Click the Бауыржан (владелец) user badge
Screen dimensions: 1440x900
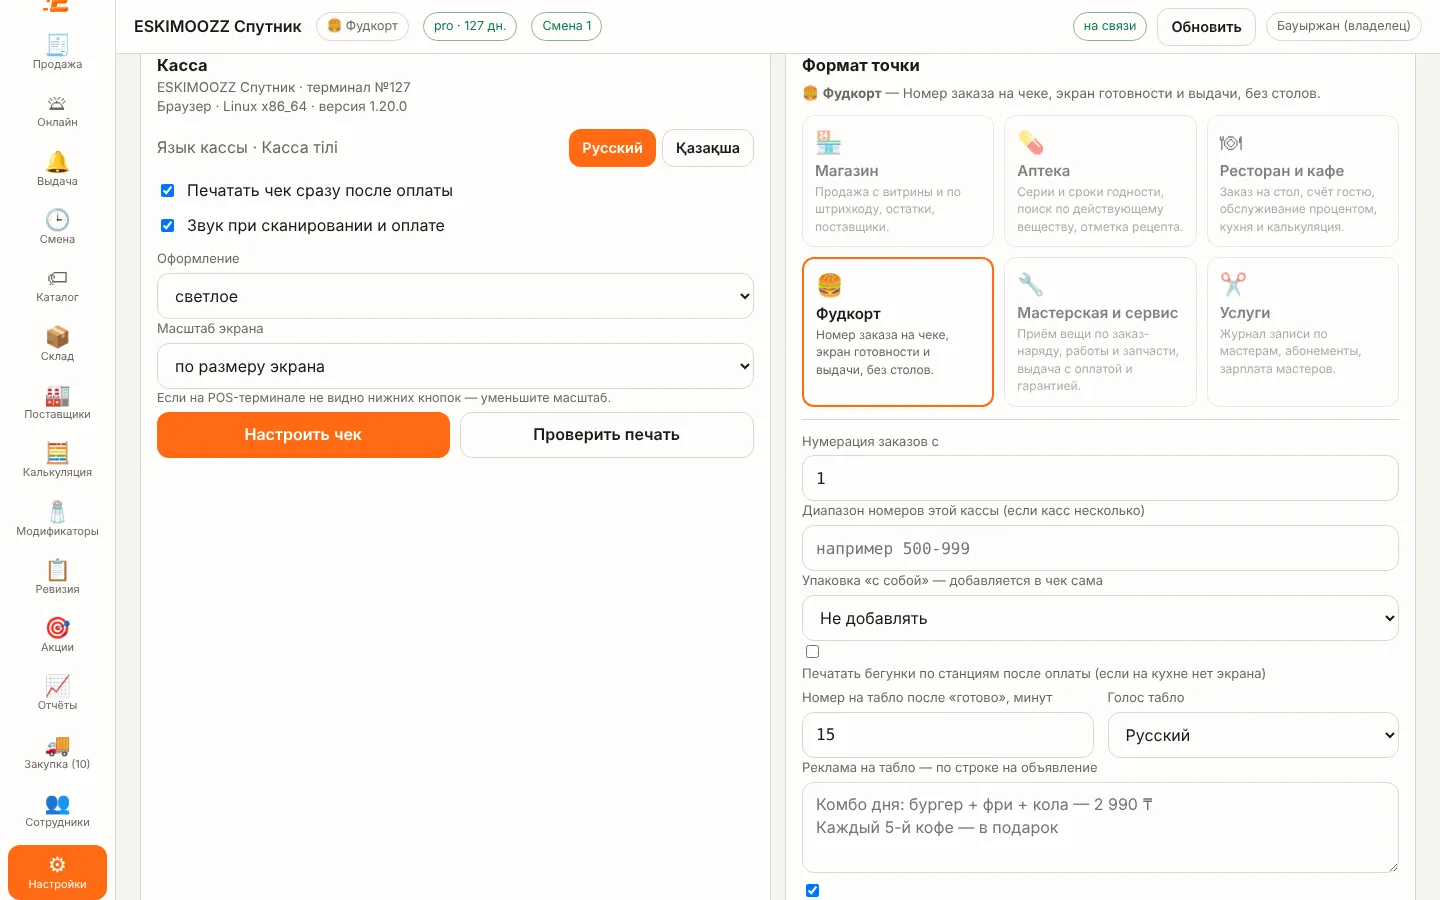click(1344, 26)
